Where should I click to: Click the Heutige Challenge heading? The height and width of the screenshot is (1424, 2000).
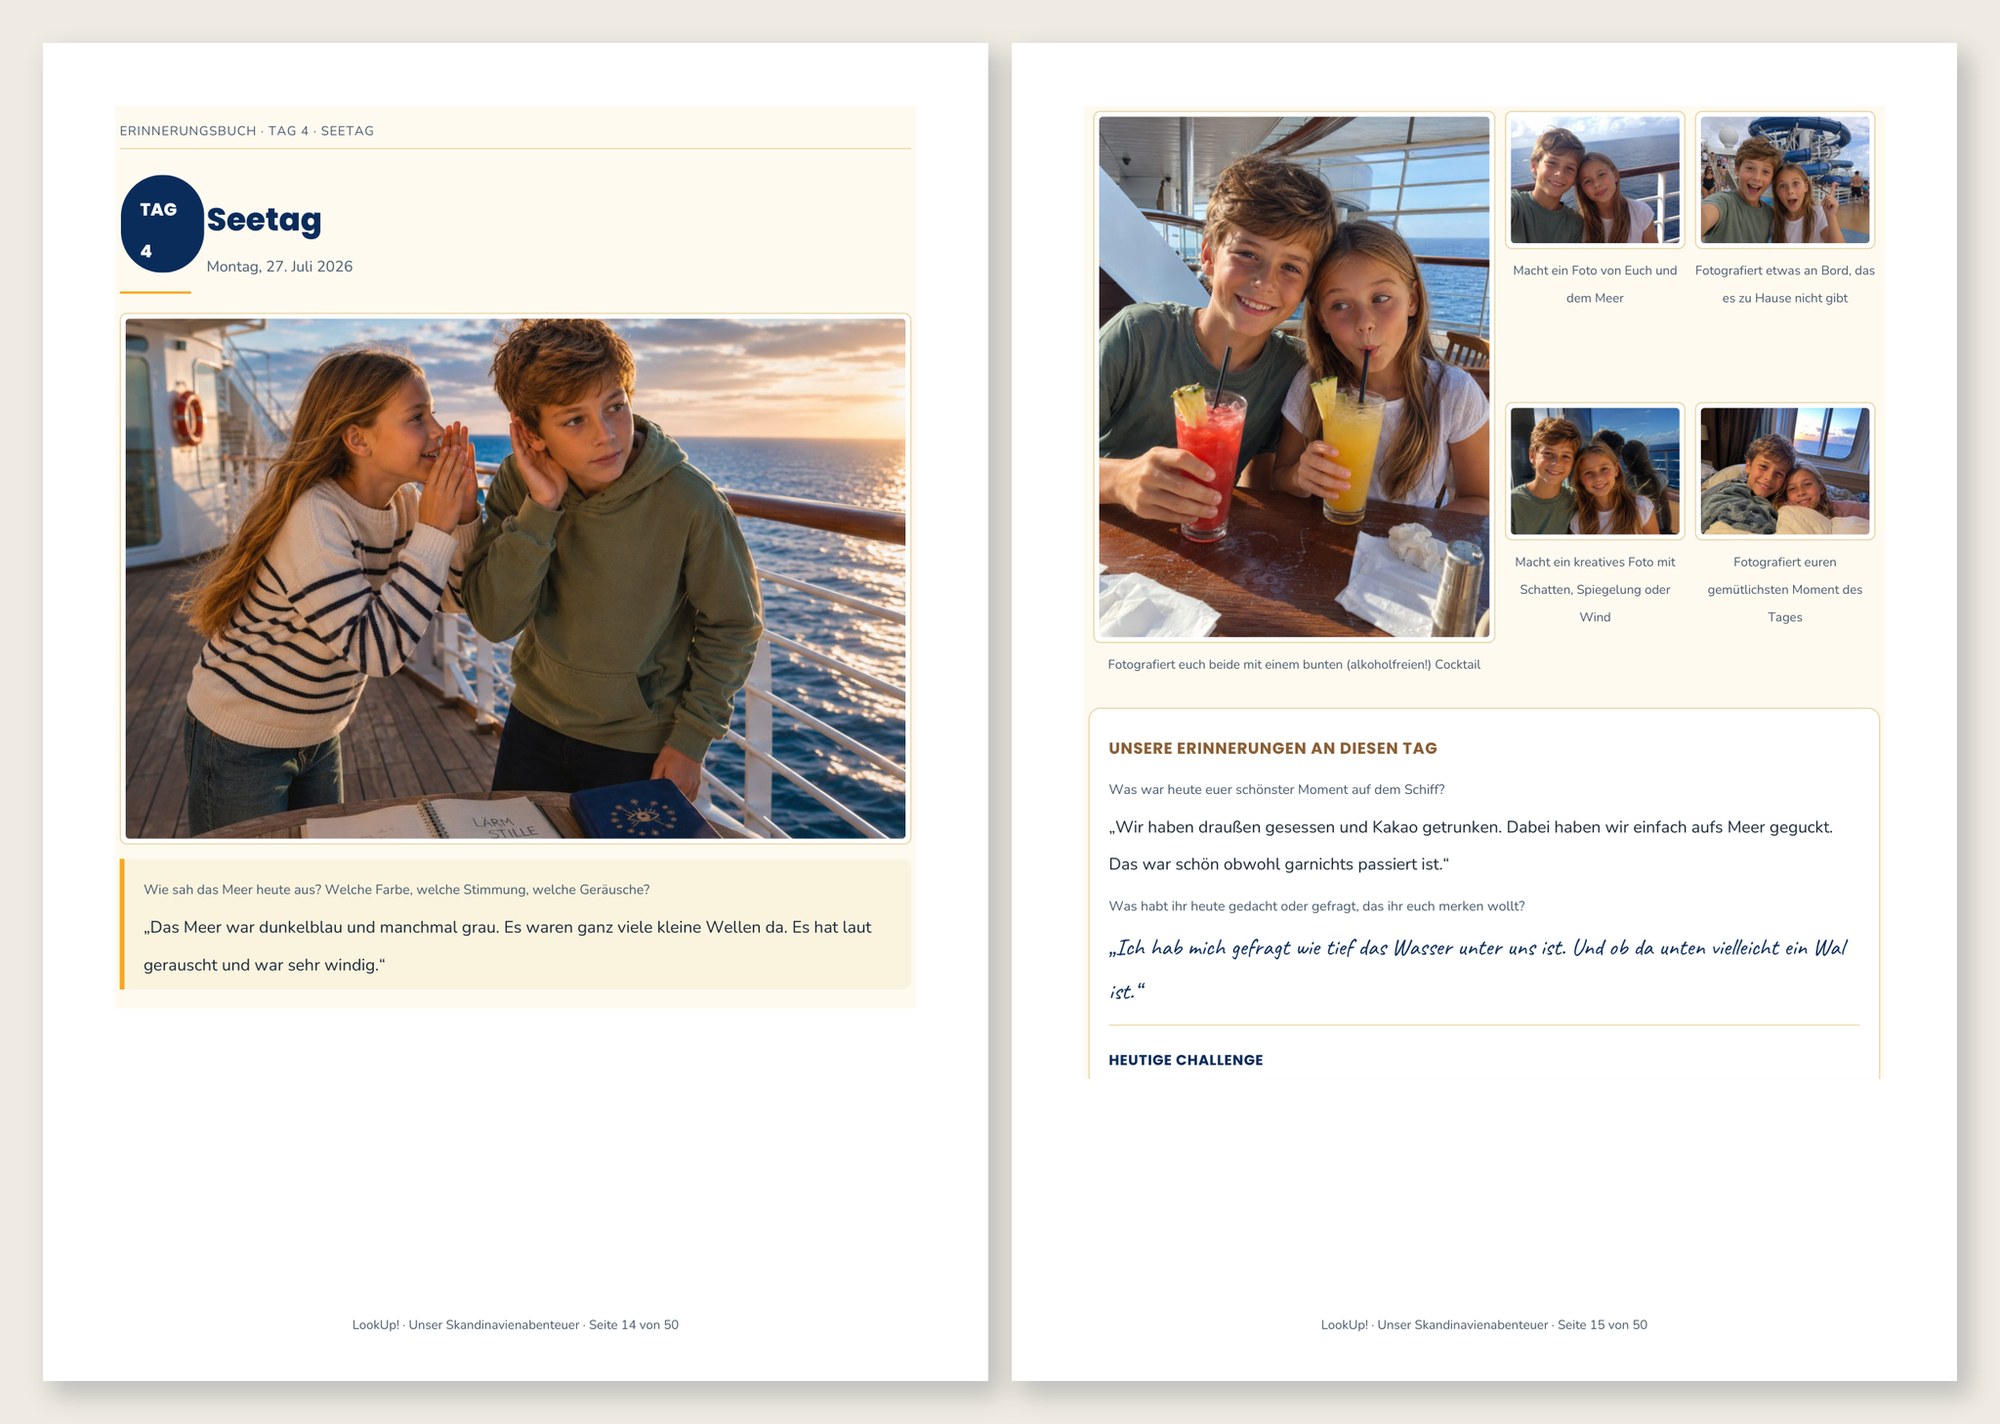click(x=1186, y=1060)
